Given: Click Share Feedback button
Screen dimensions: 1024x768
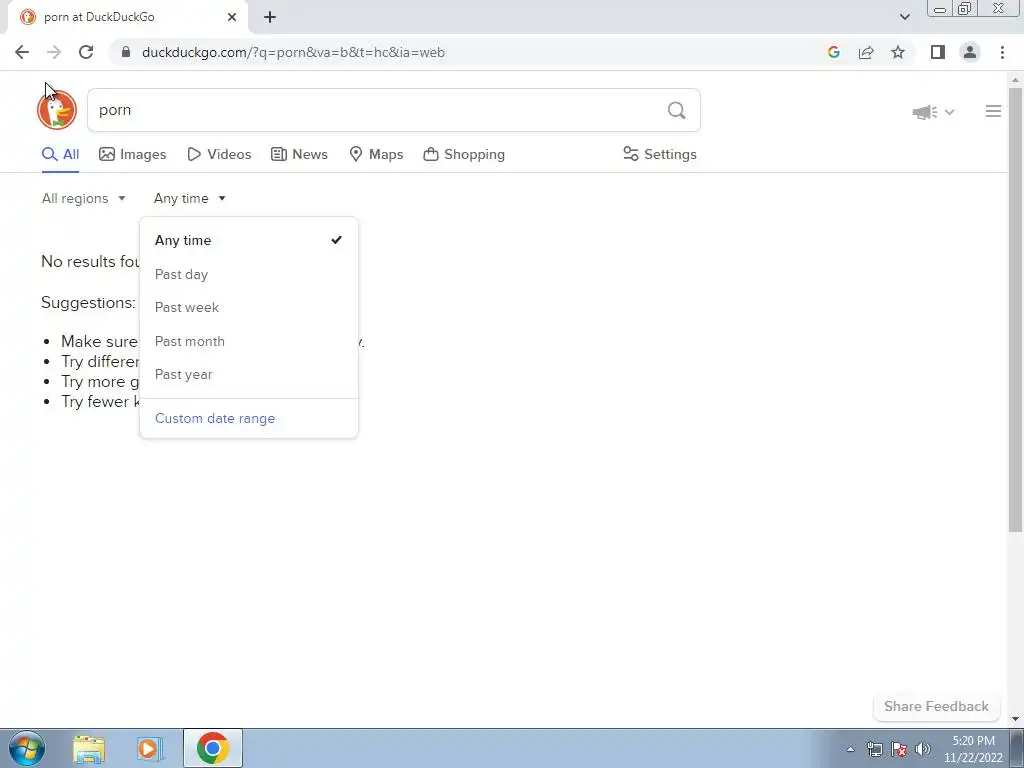Looking at the screenshot, I should [936, 707].
